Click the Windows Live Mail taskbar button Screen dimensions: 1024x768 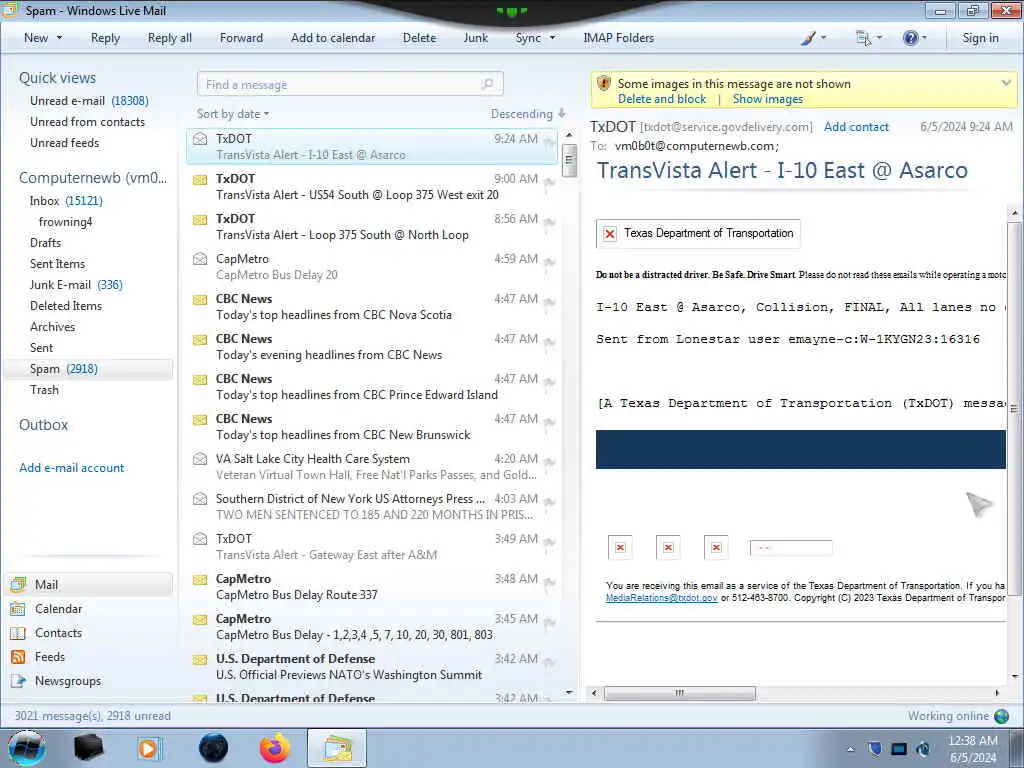click(337, 748)
